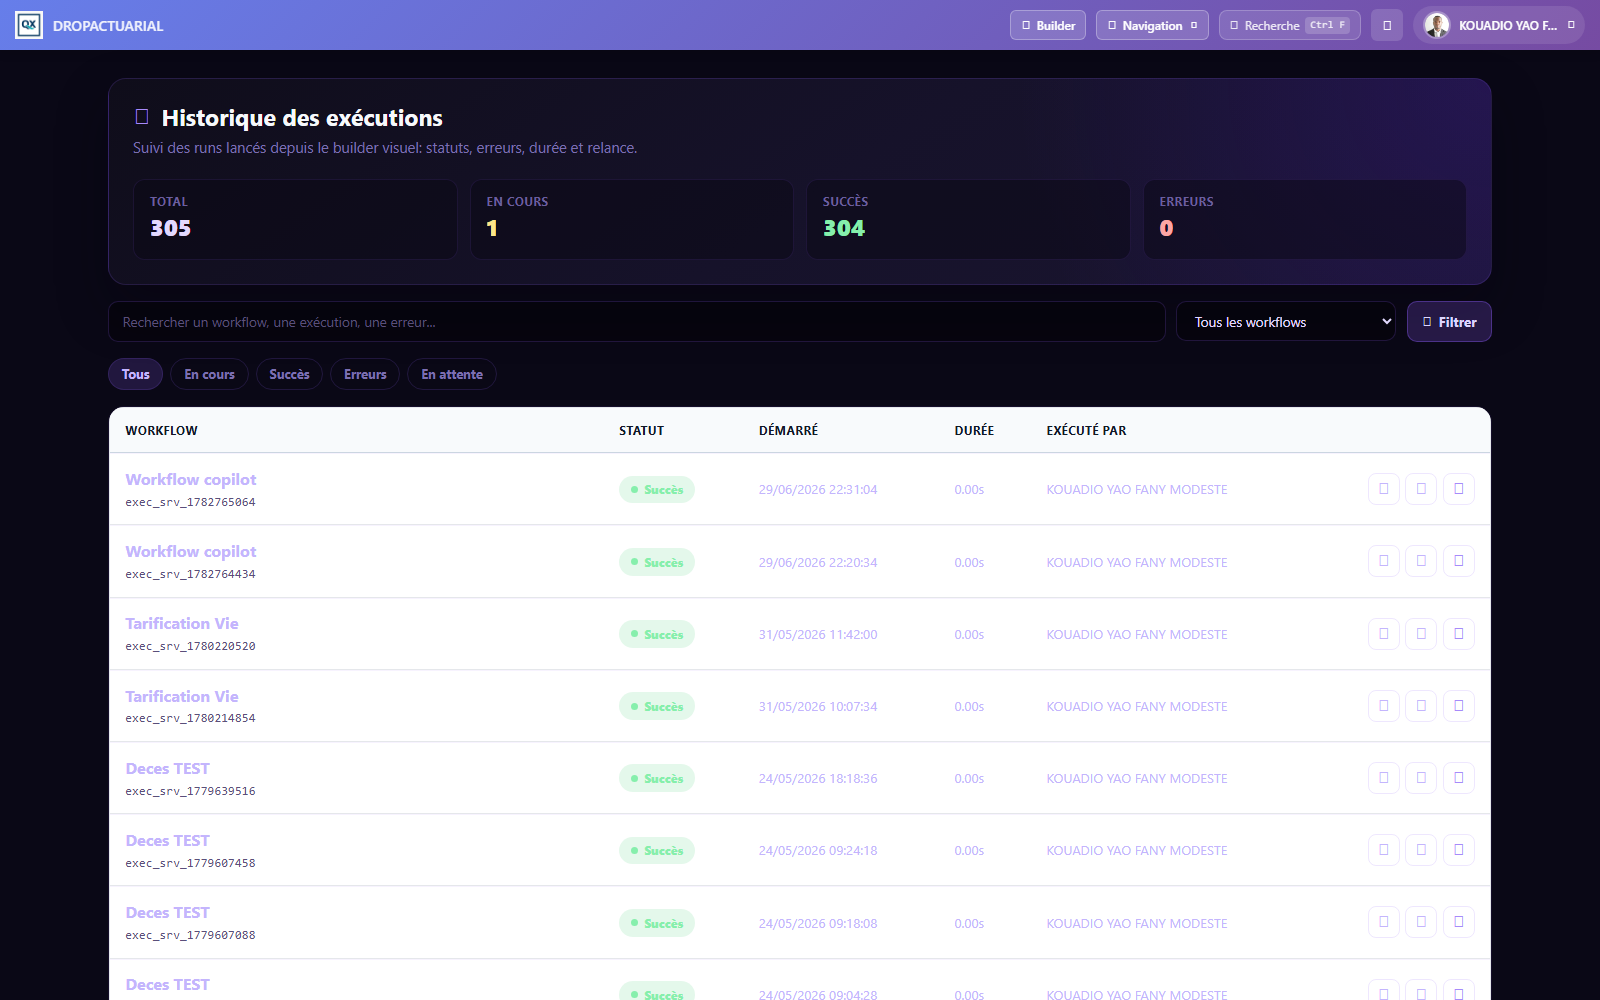
Task: Click the middle action icon for exec_srv_1780214854
Action: point(1421,706)
